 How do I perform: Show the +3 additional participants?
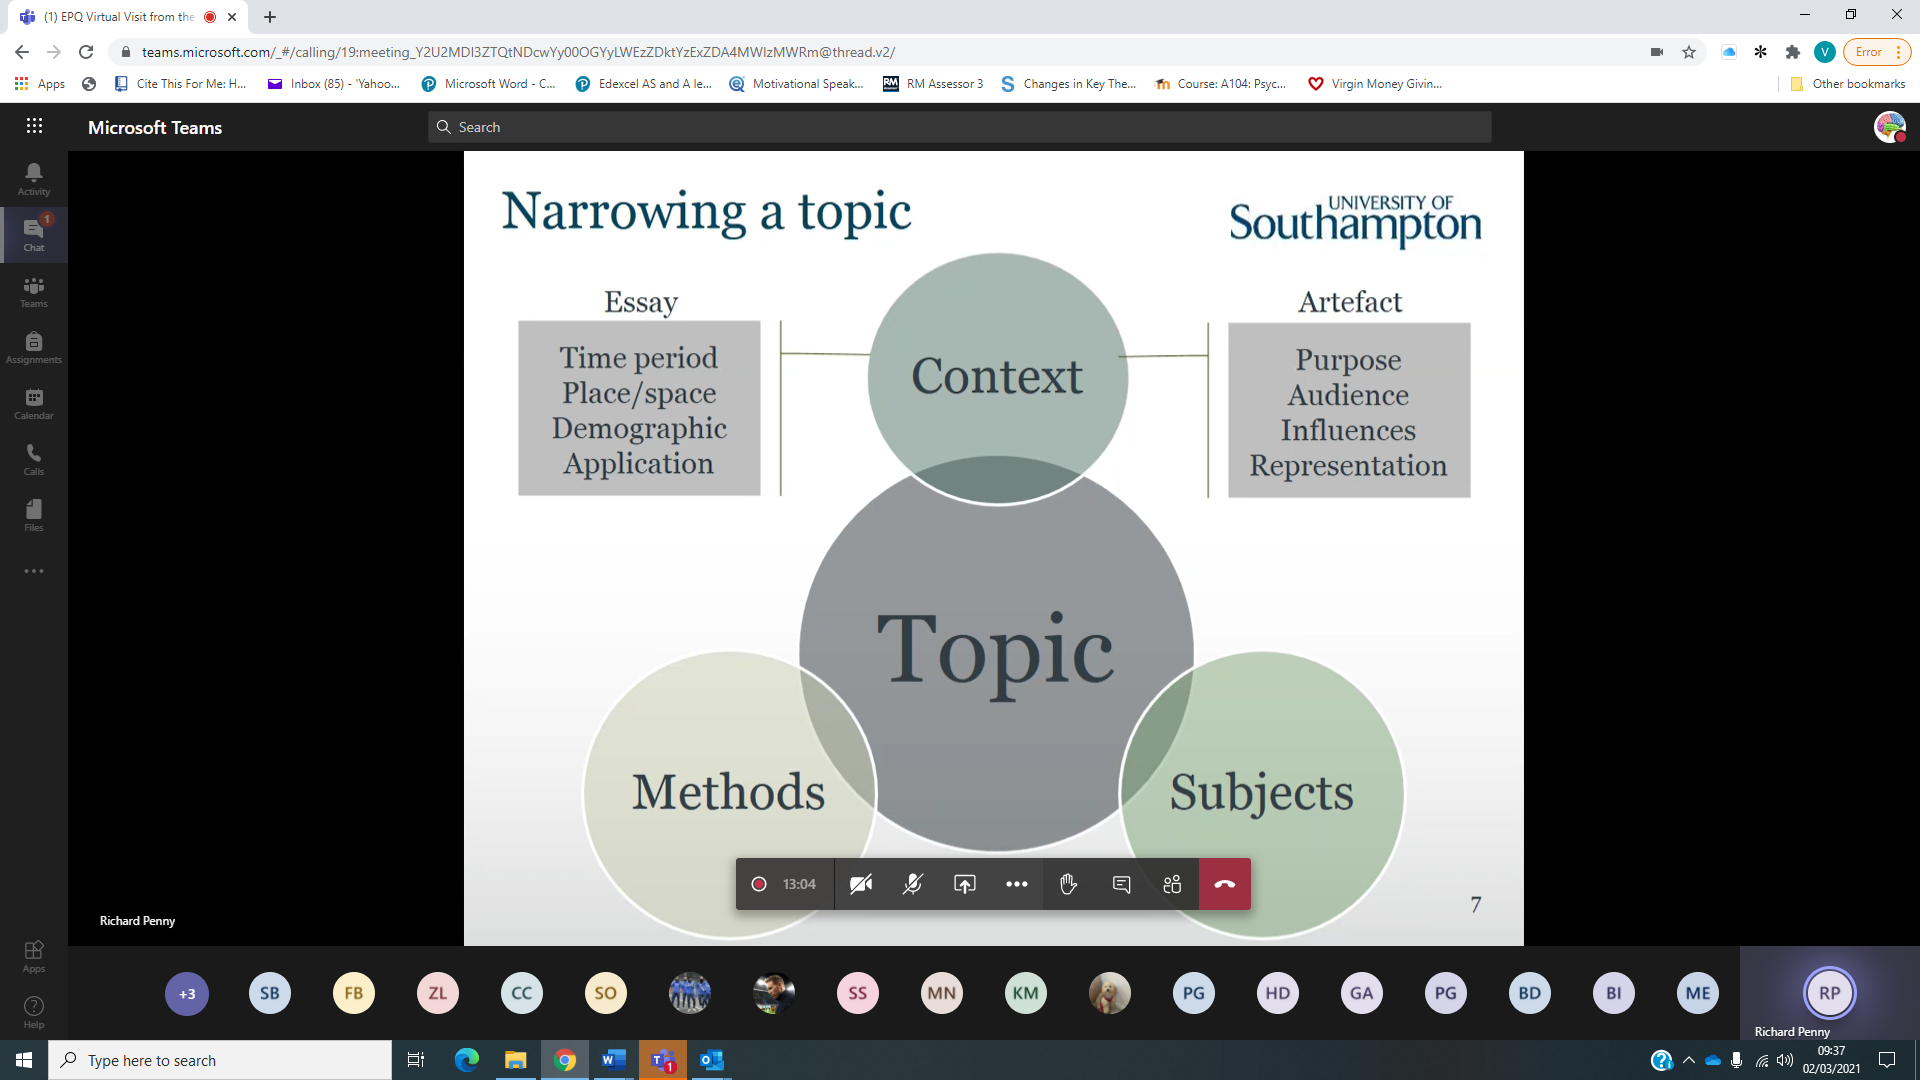(x=187, y=993)
